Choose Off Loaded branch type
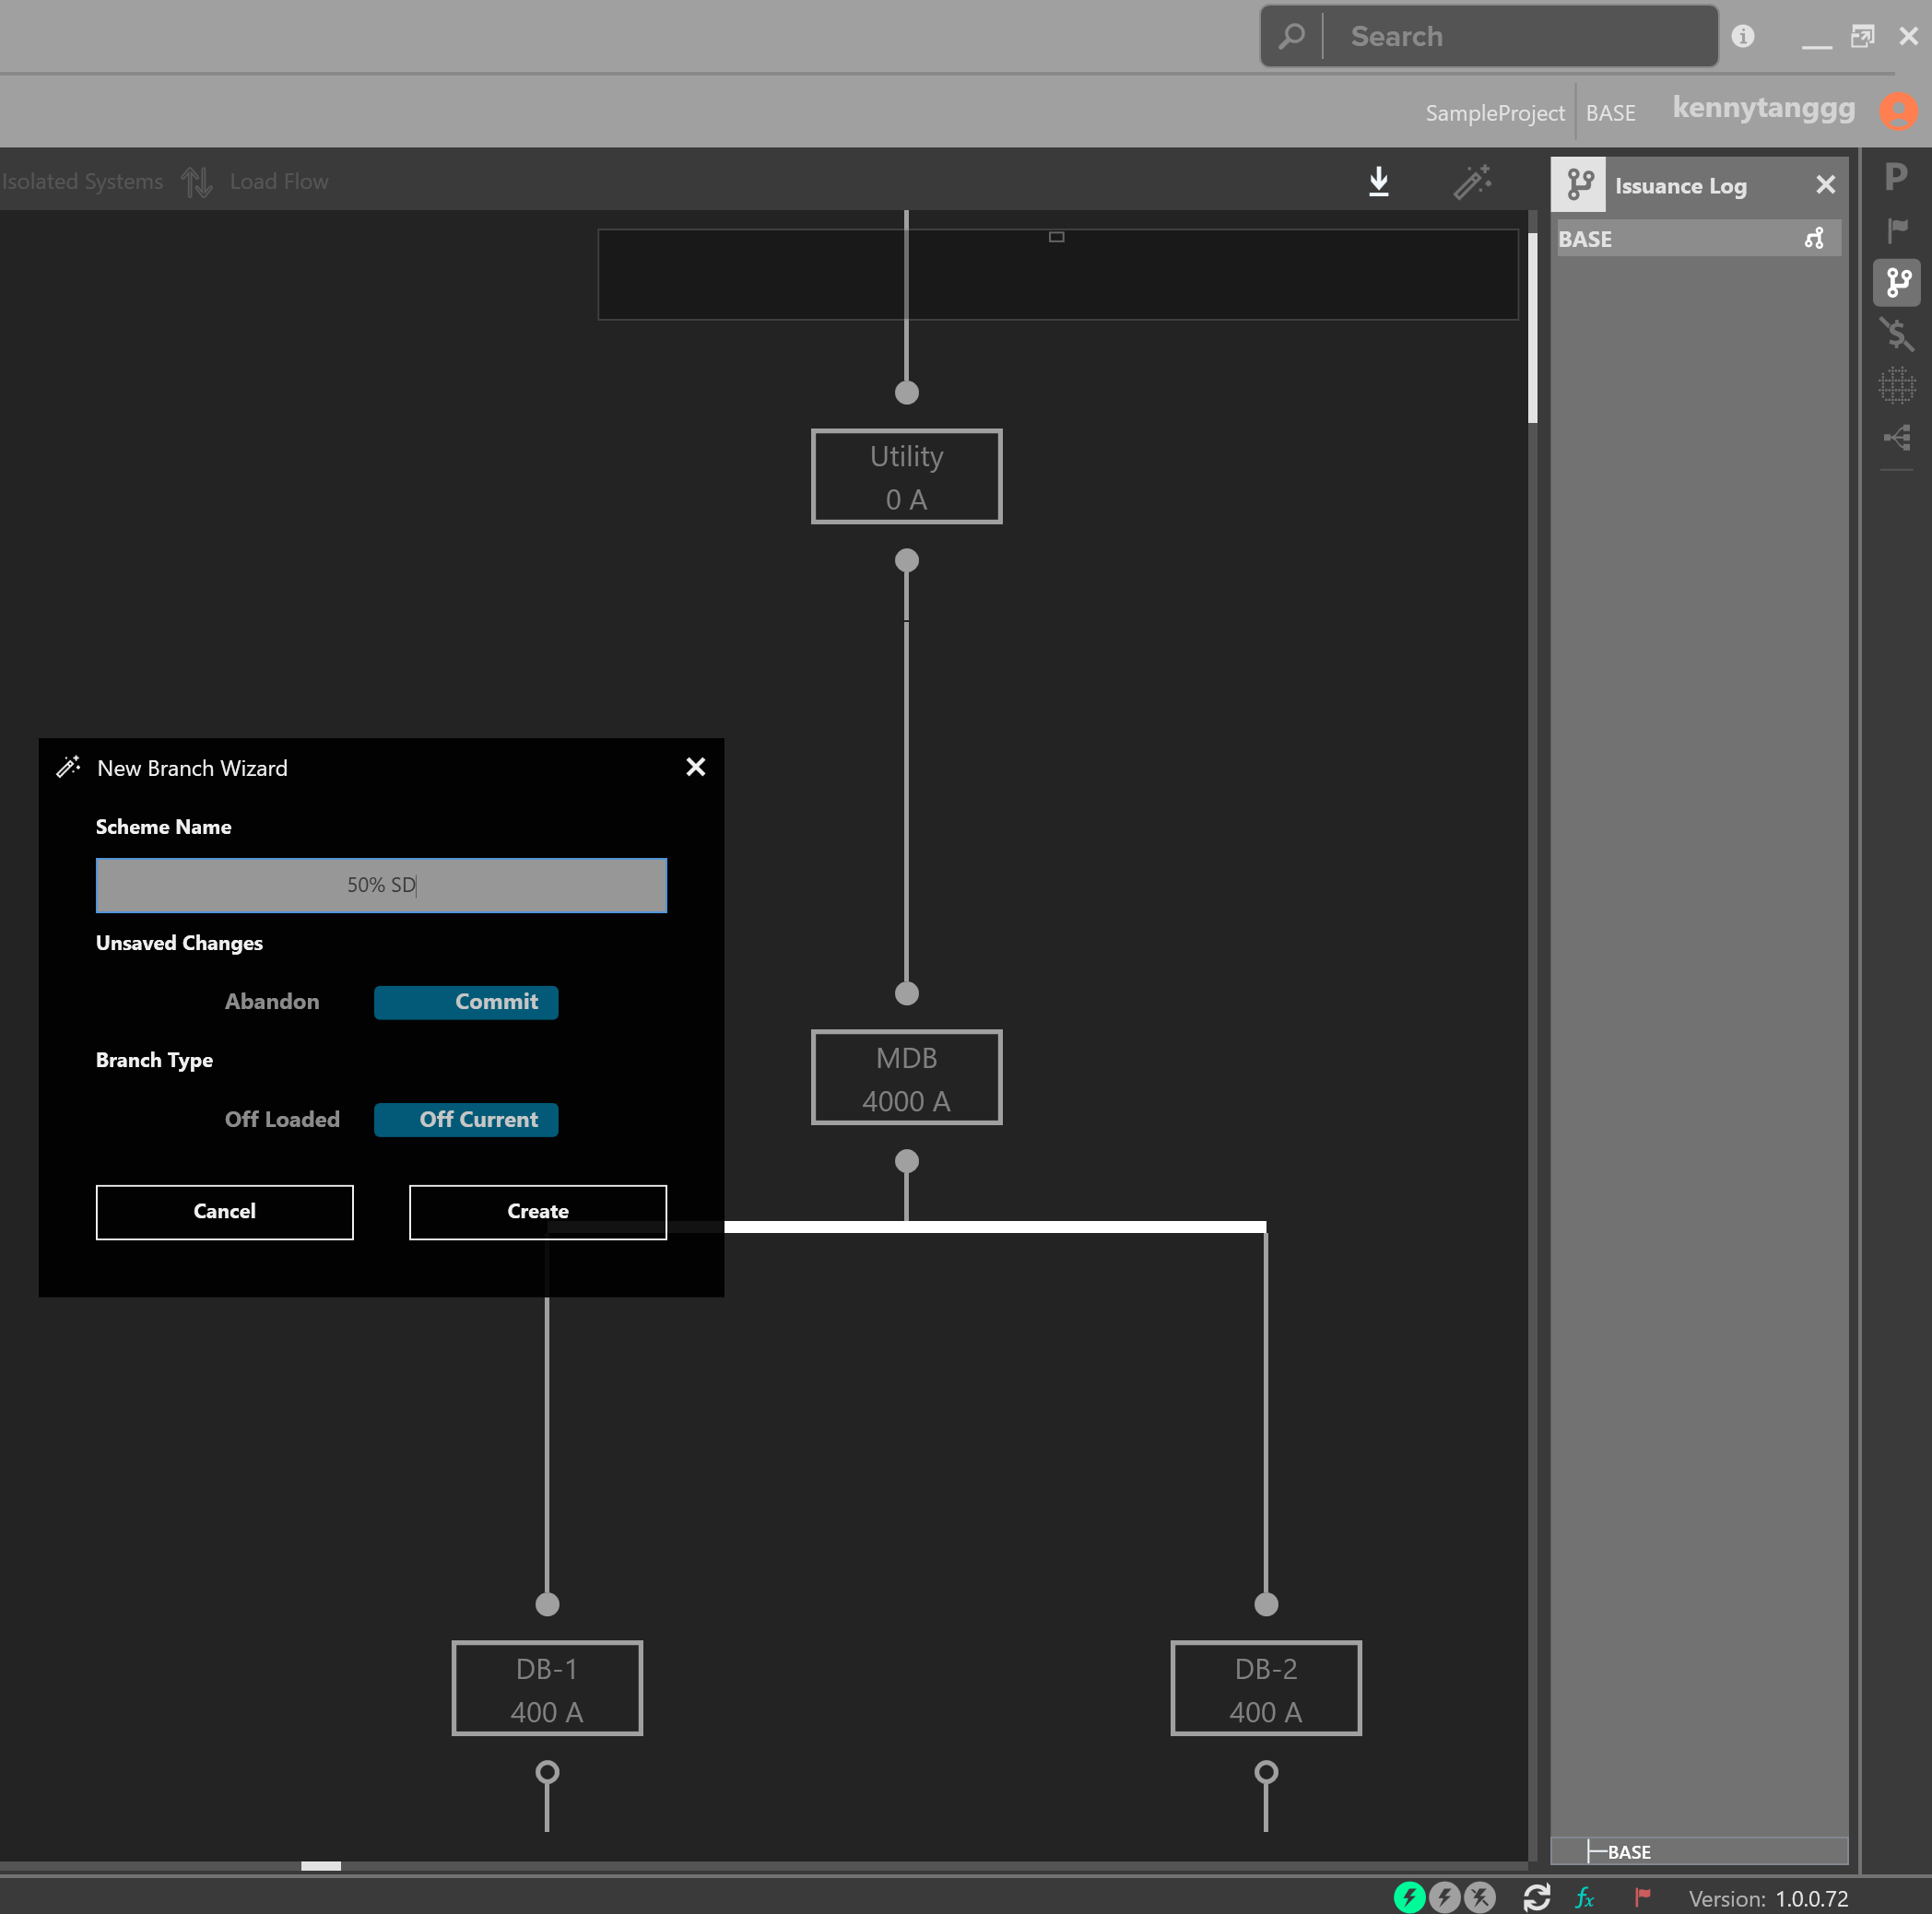Screen dimensions: 1932x1914 click(282, 1119)
